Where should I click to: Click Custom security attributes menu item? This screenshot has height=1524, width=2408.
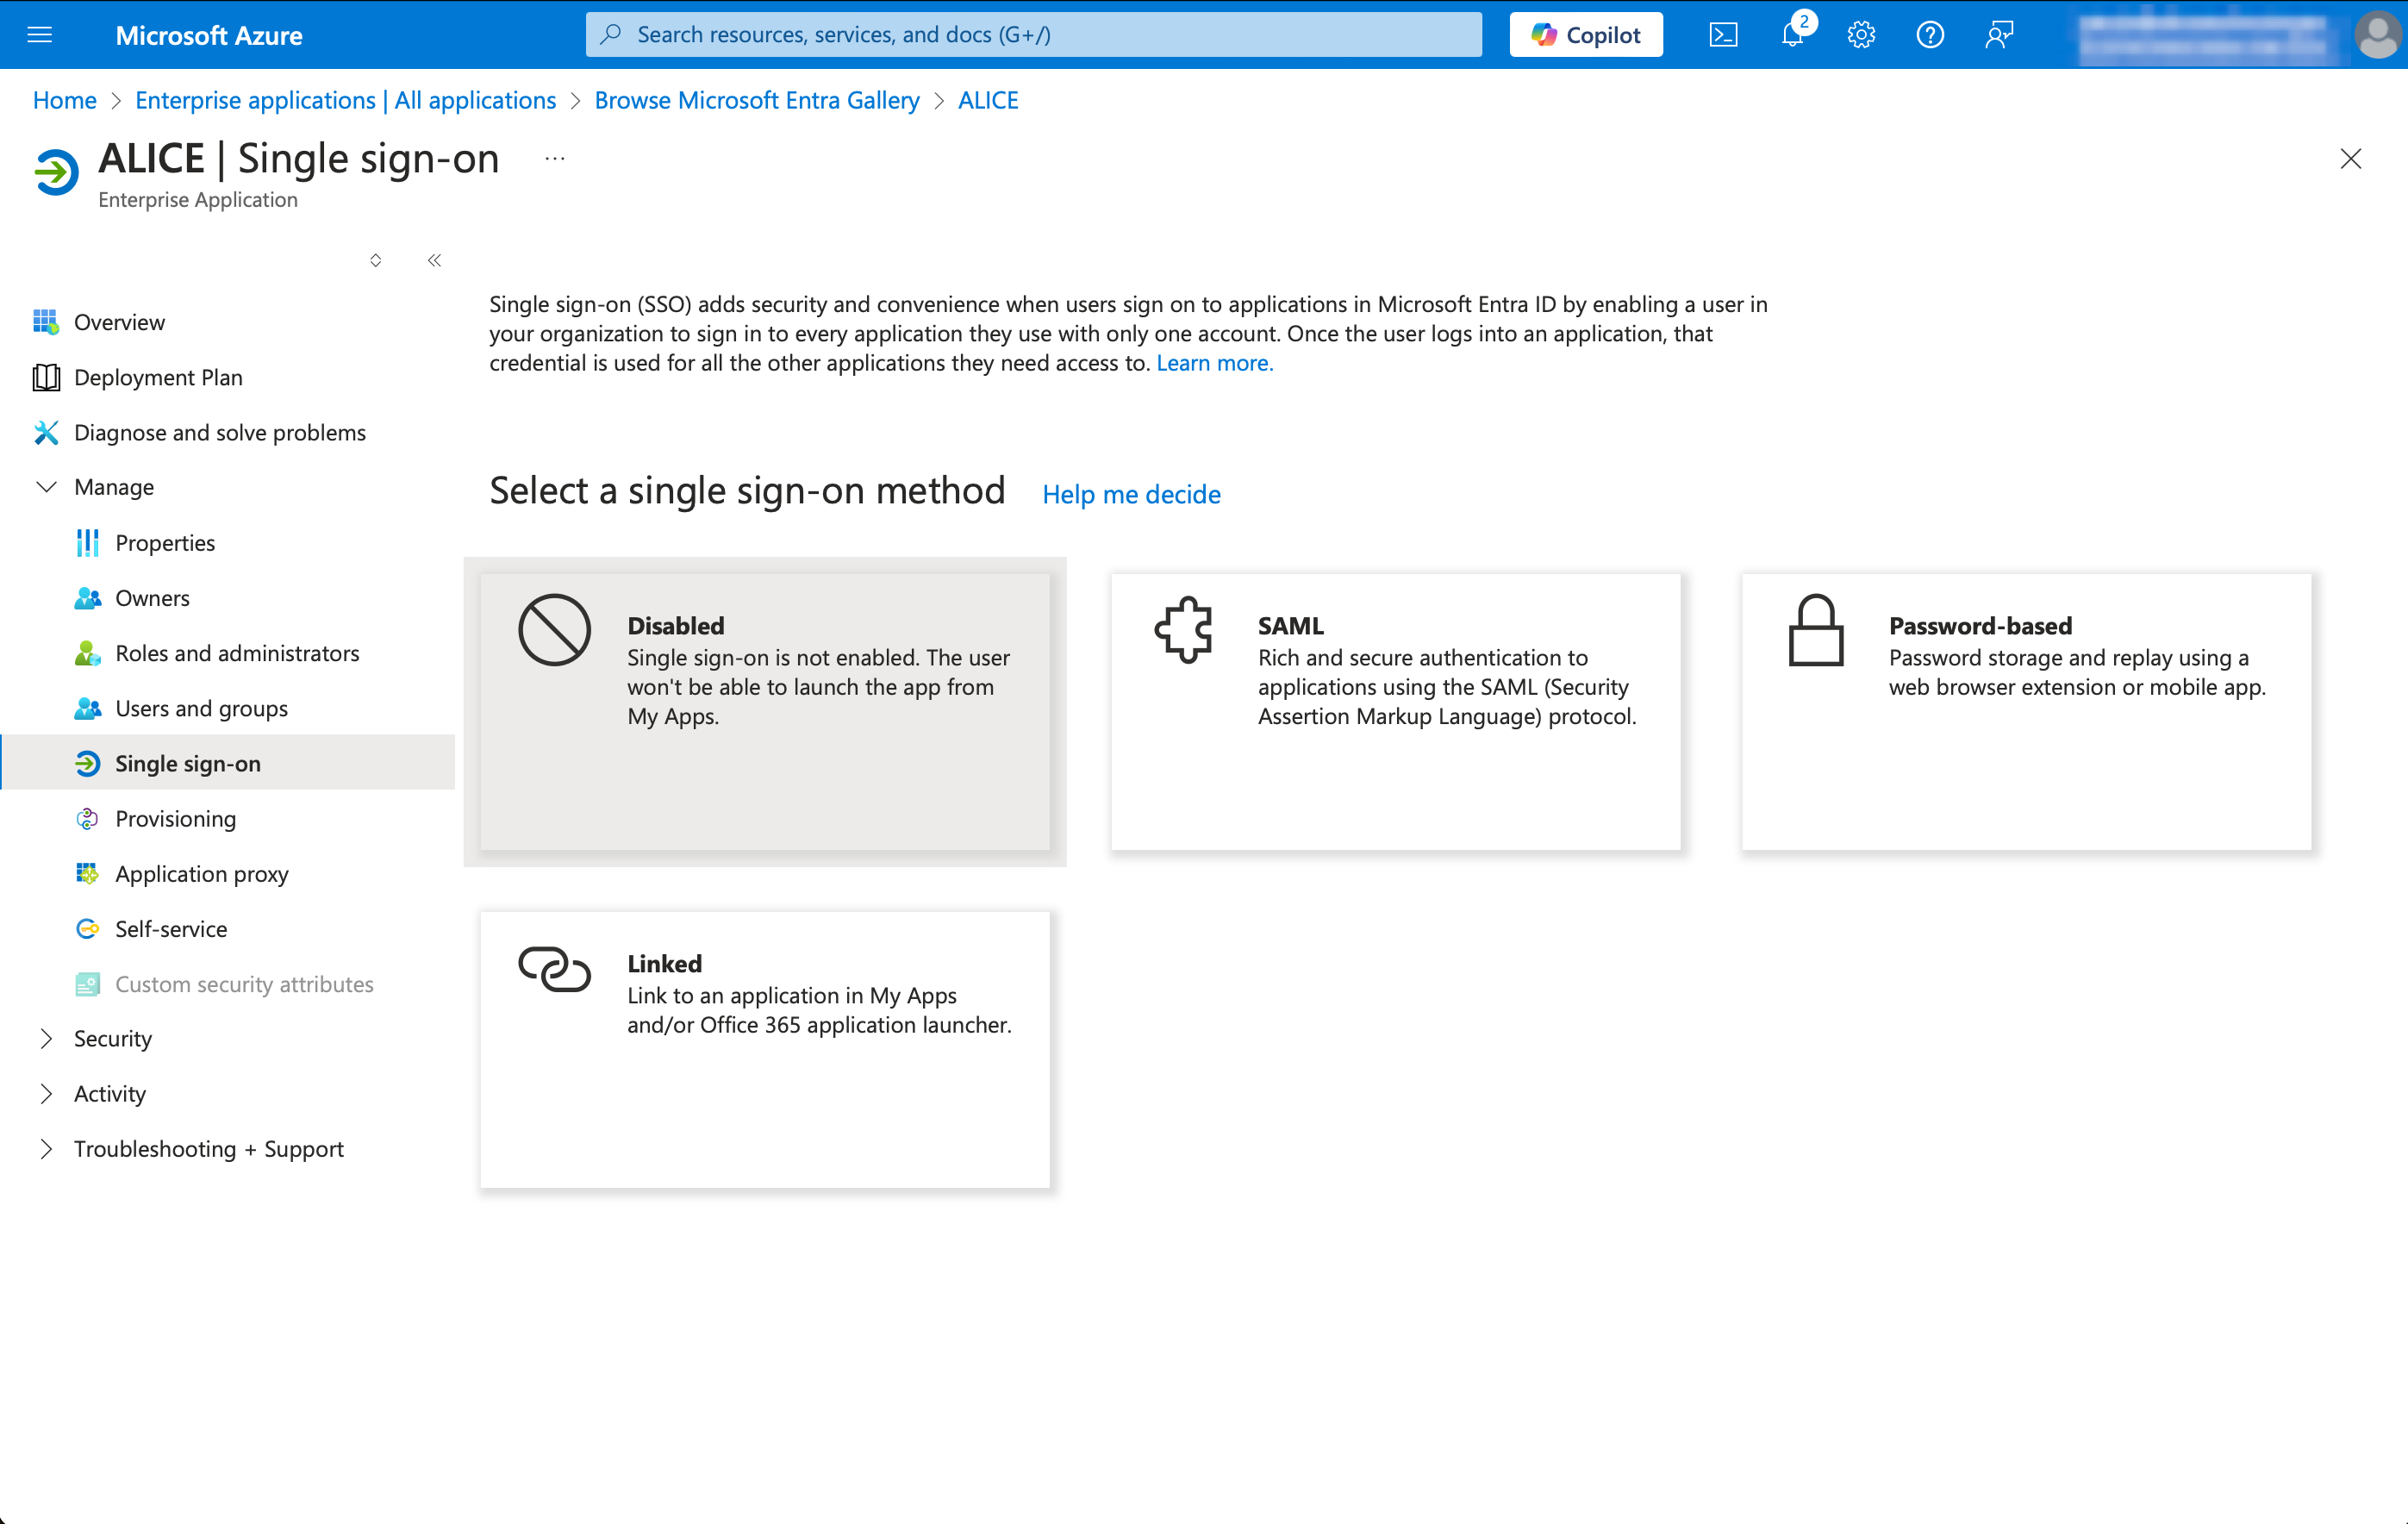click(228, 984)
